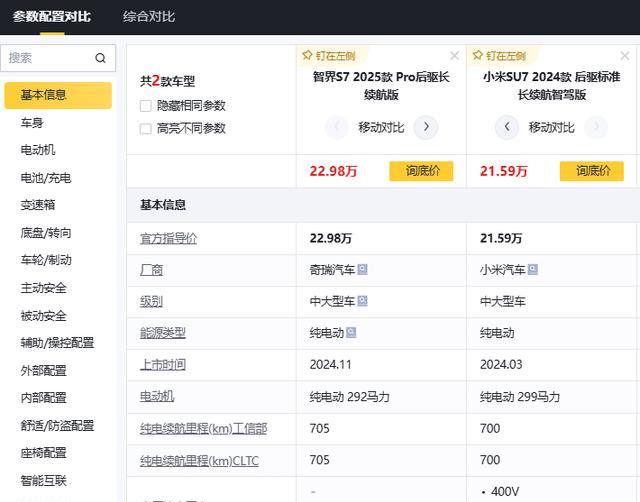Open info icon beside 纯电动 for 智界S7
Screen dimensions: 640x502
(x=351, y=333)
